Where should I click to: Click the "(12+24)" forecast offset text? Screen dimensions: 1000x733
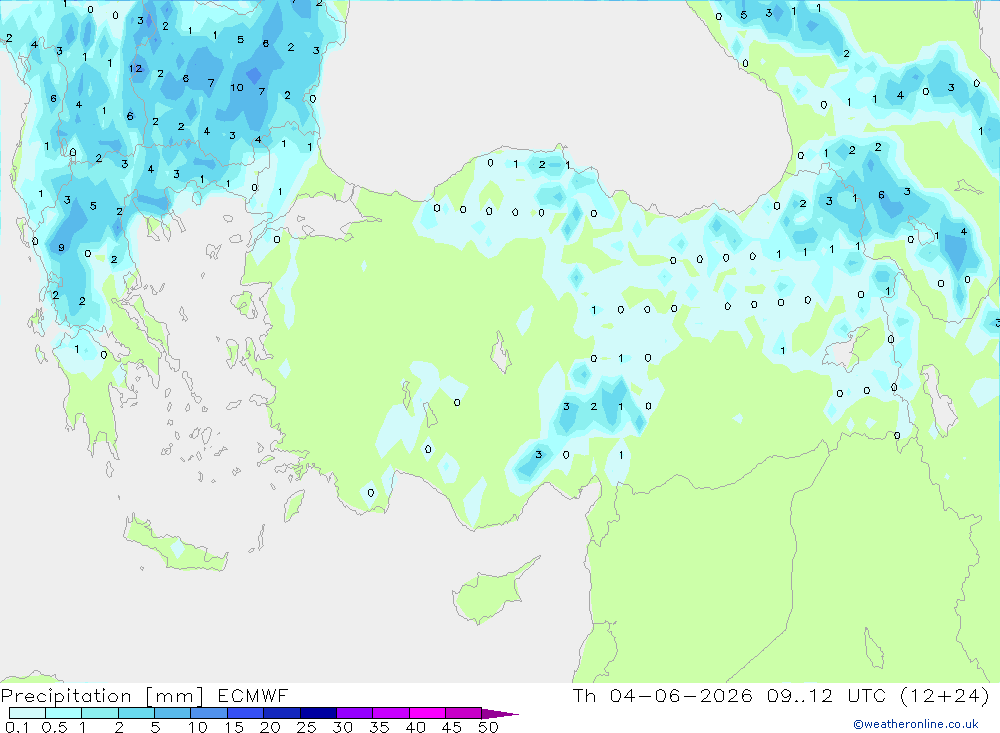tap(945, 695)
